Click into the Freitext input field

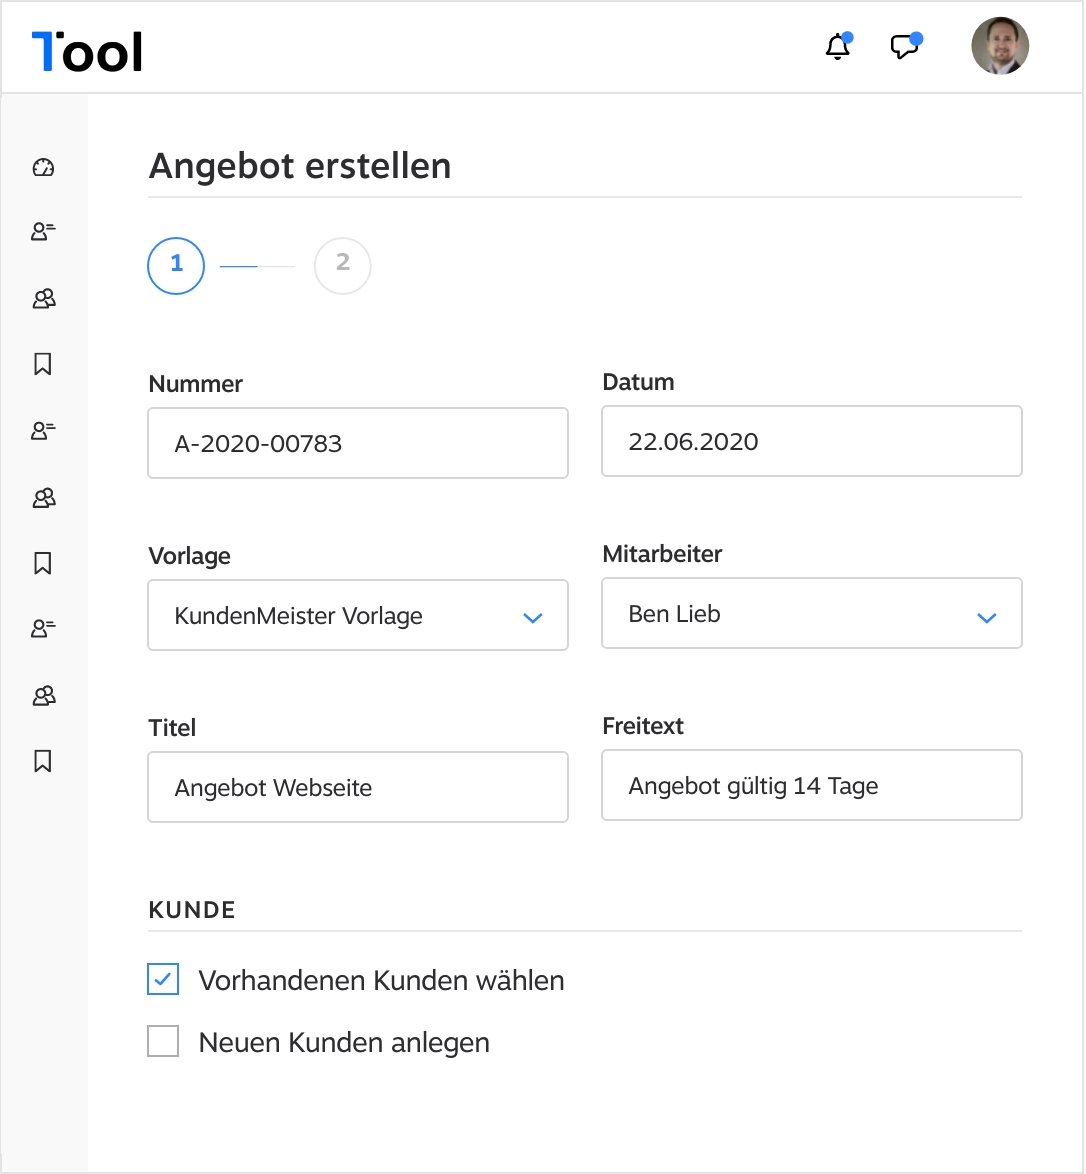coord(811,786)
